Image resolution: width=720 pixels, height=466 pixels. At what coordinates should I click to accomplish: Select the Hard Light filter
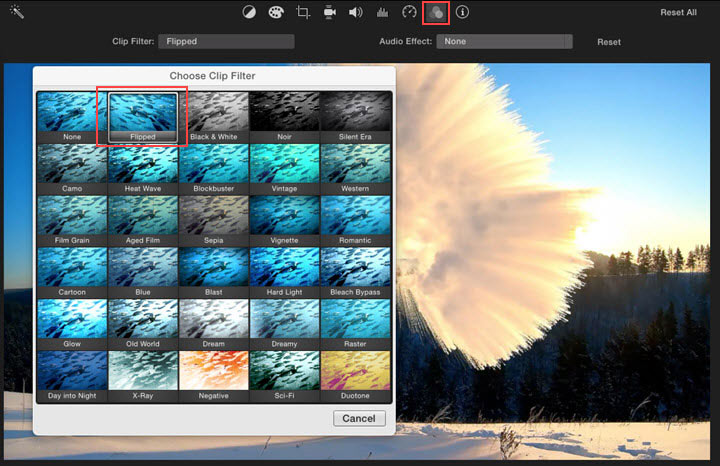pos(284,273)
